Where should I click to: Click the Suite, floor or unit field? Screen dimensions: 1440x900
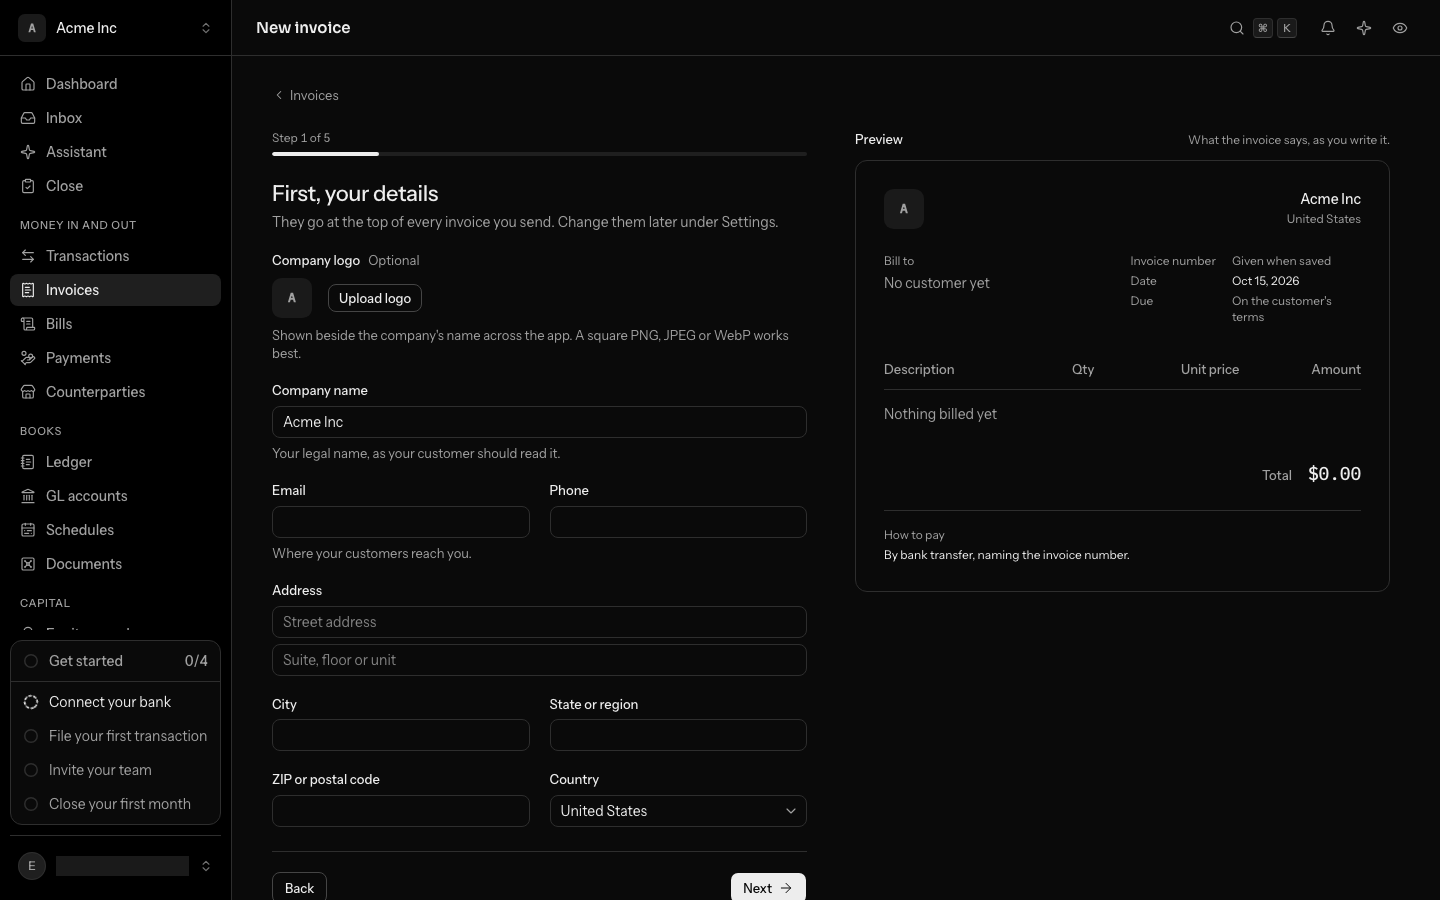tap(539, 660)
